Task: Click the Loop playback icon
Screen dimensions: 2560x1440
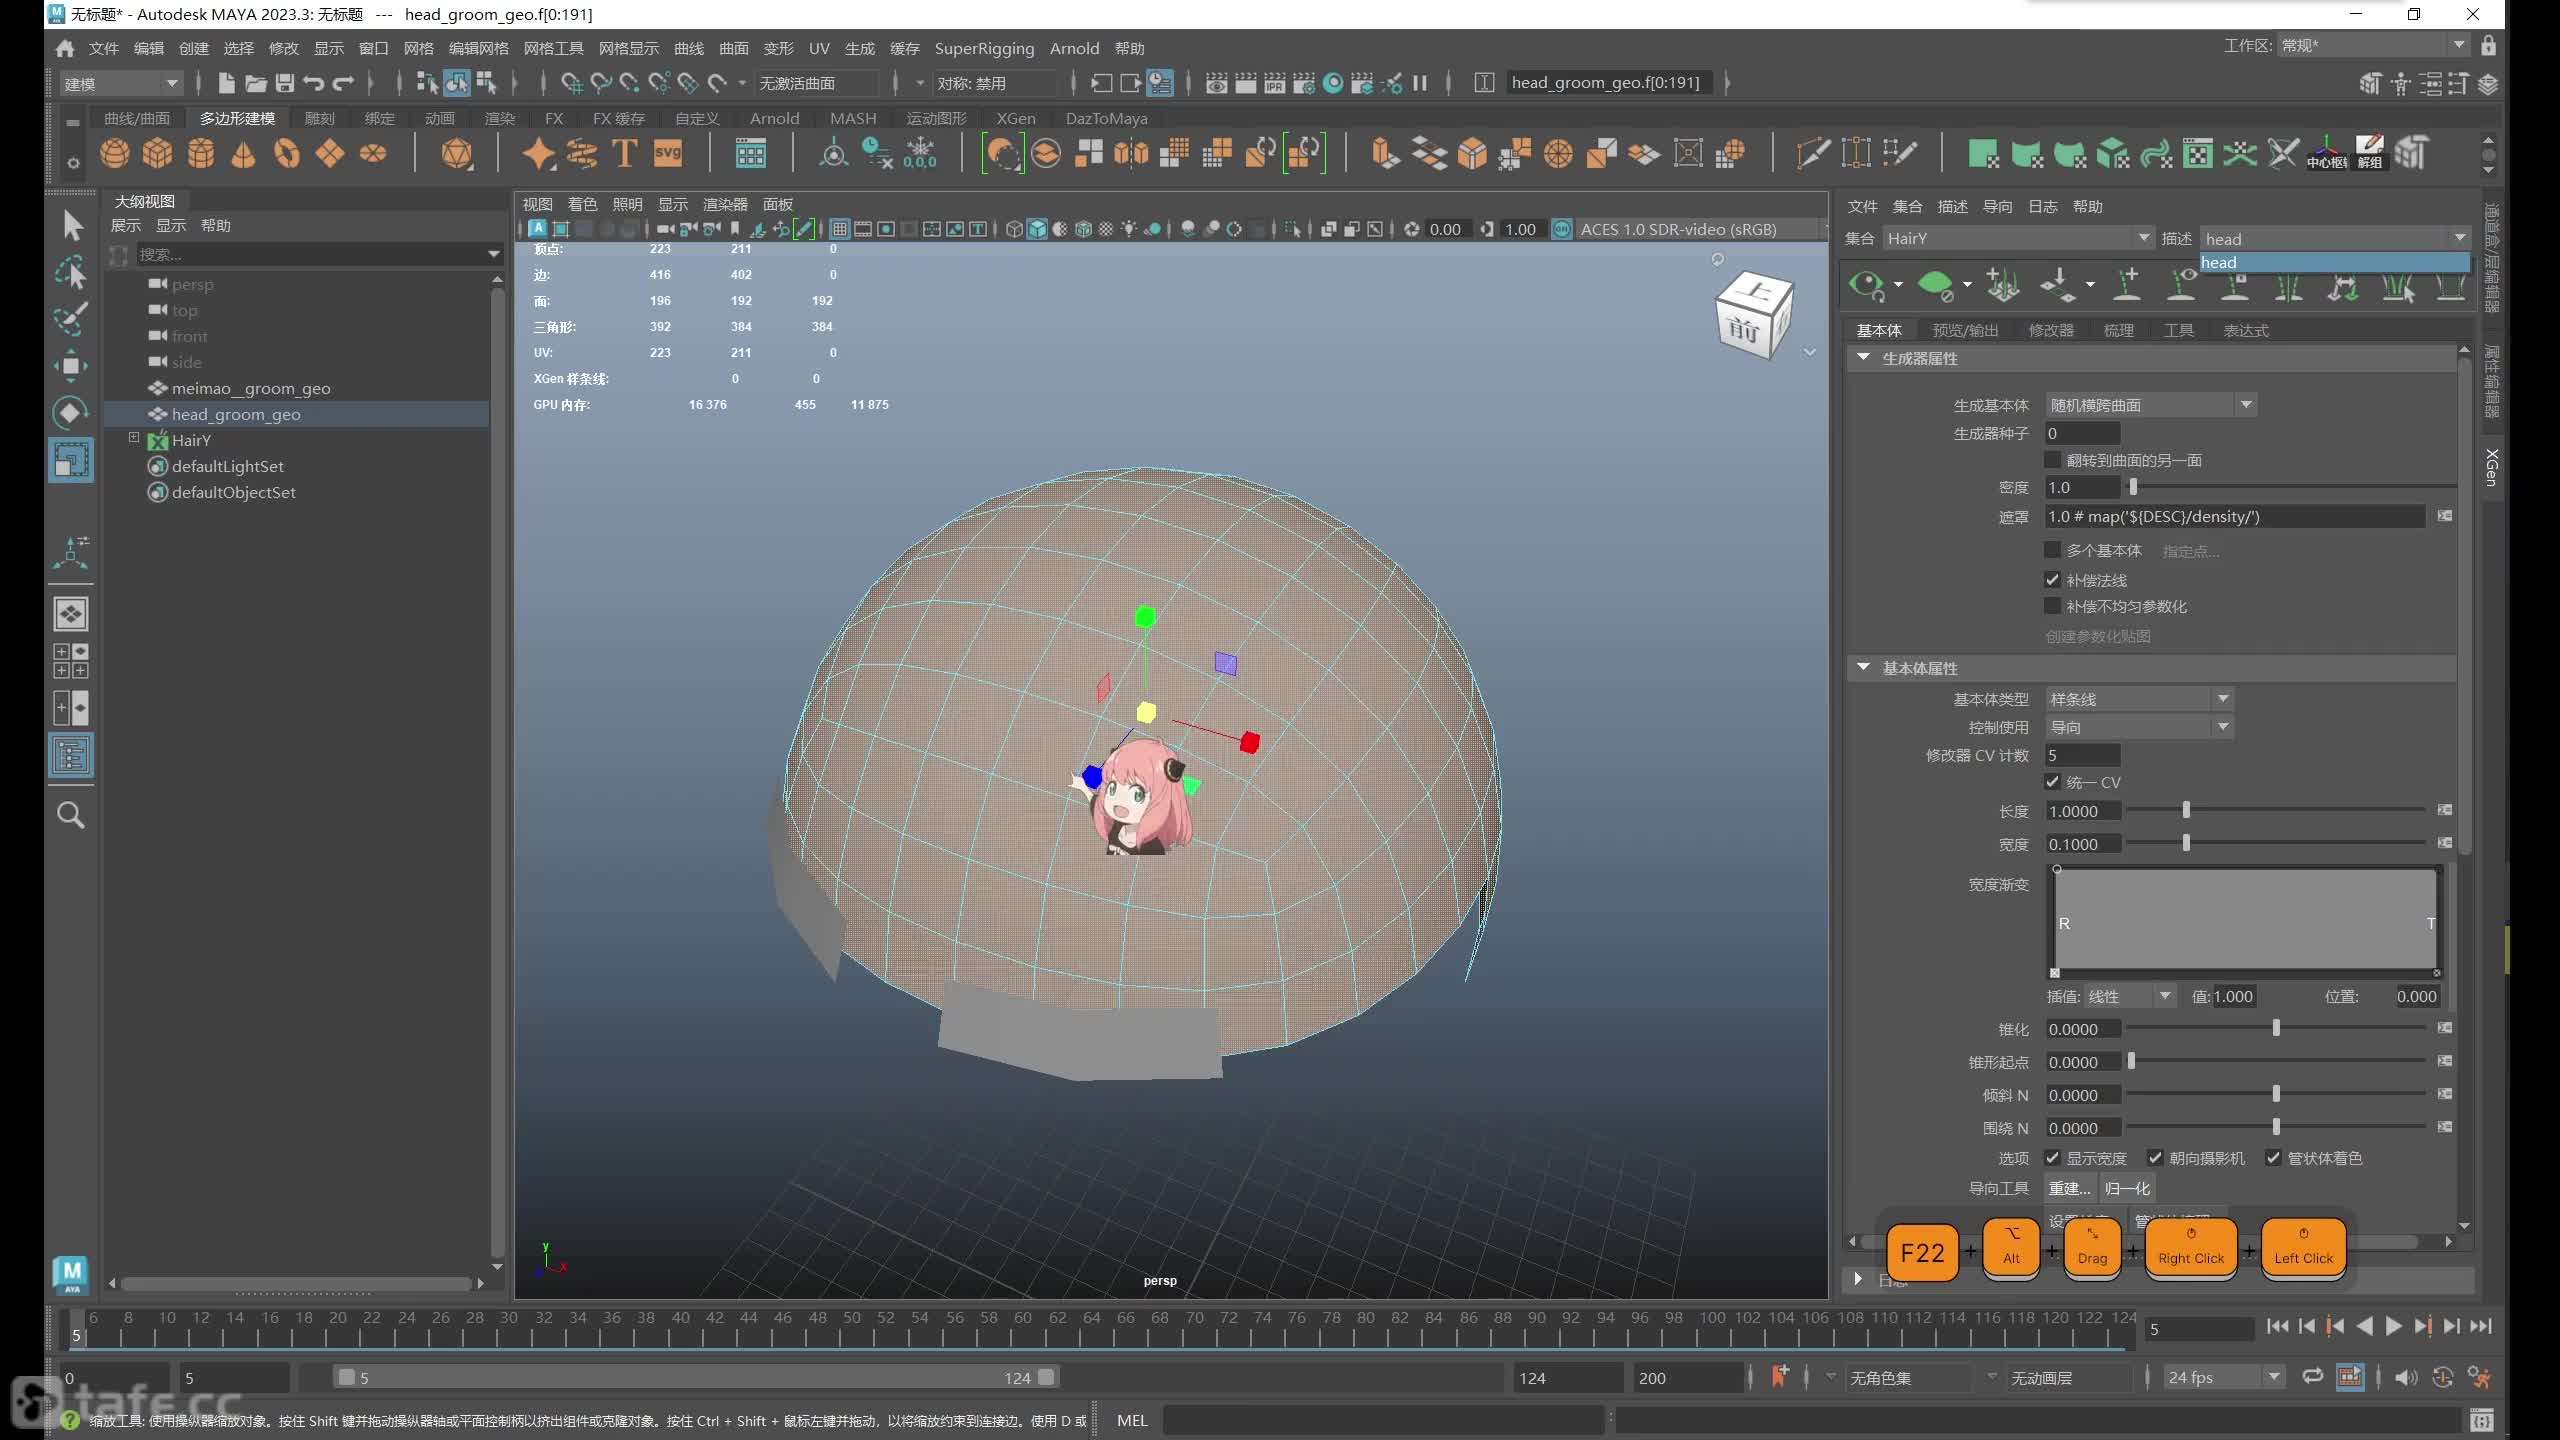Action: 2313,1377
